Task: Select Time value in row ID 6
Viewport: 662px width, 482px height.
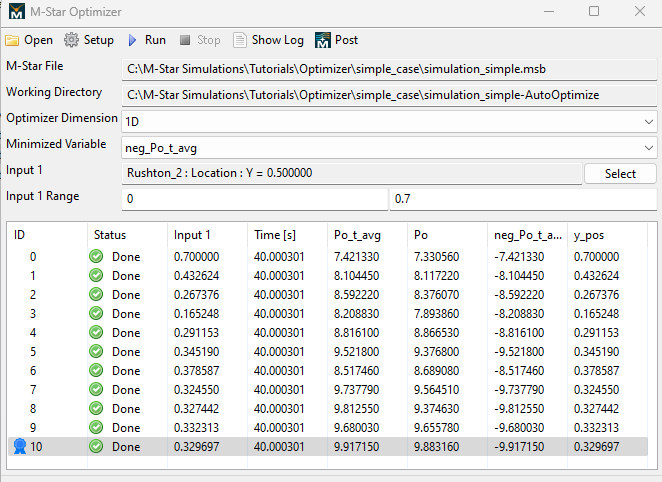Action: coord(279,371)
